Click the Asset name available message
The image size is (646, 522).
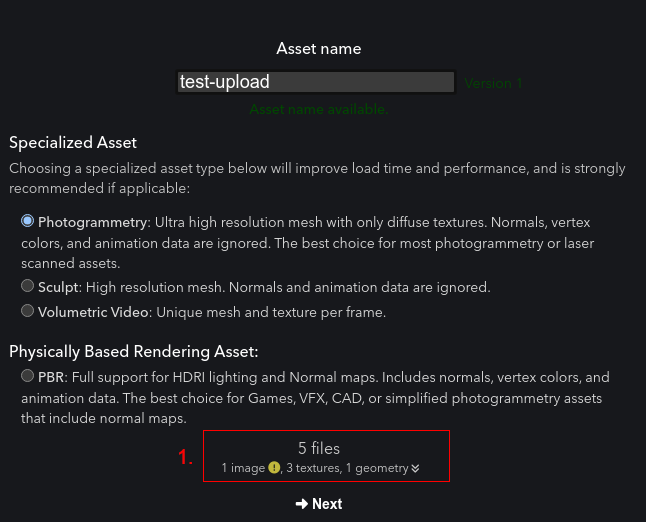point(319,110)
